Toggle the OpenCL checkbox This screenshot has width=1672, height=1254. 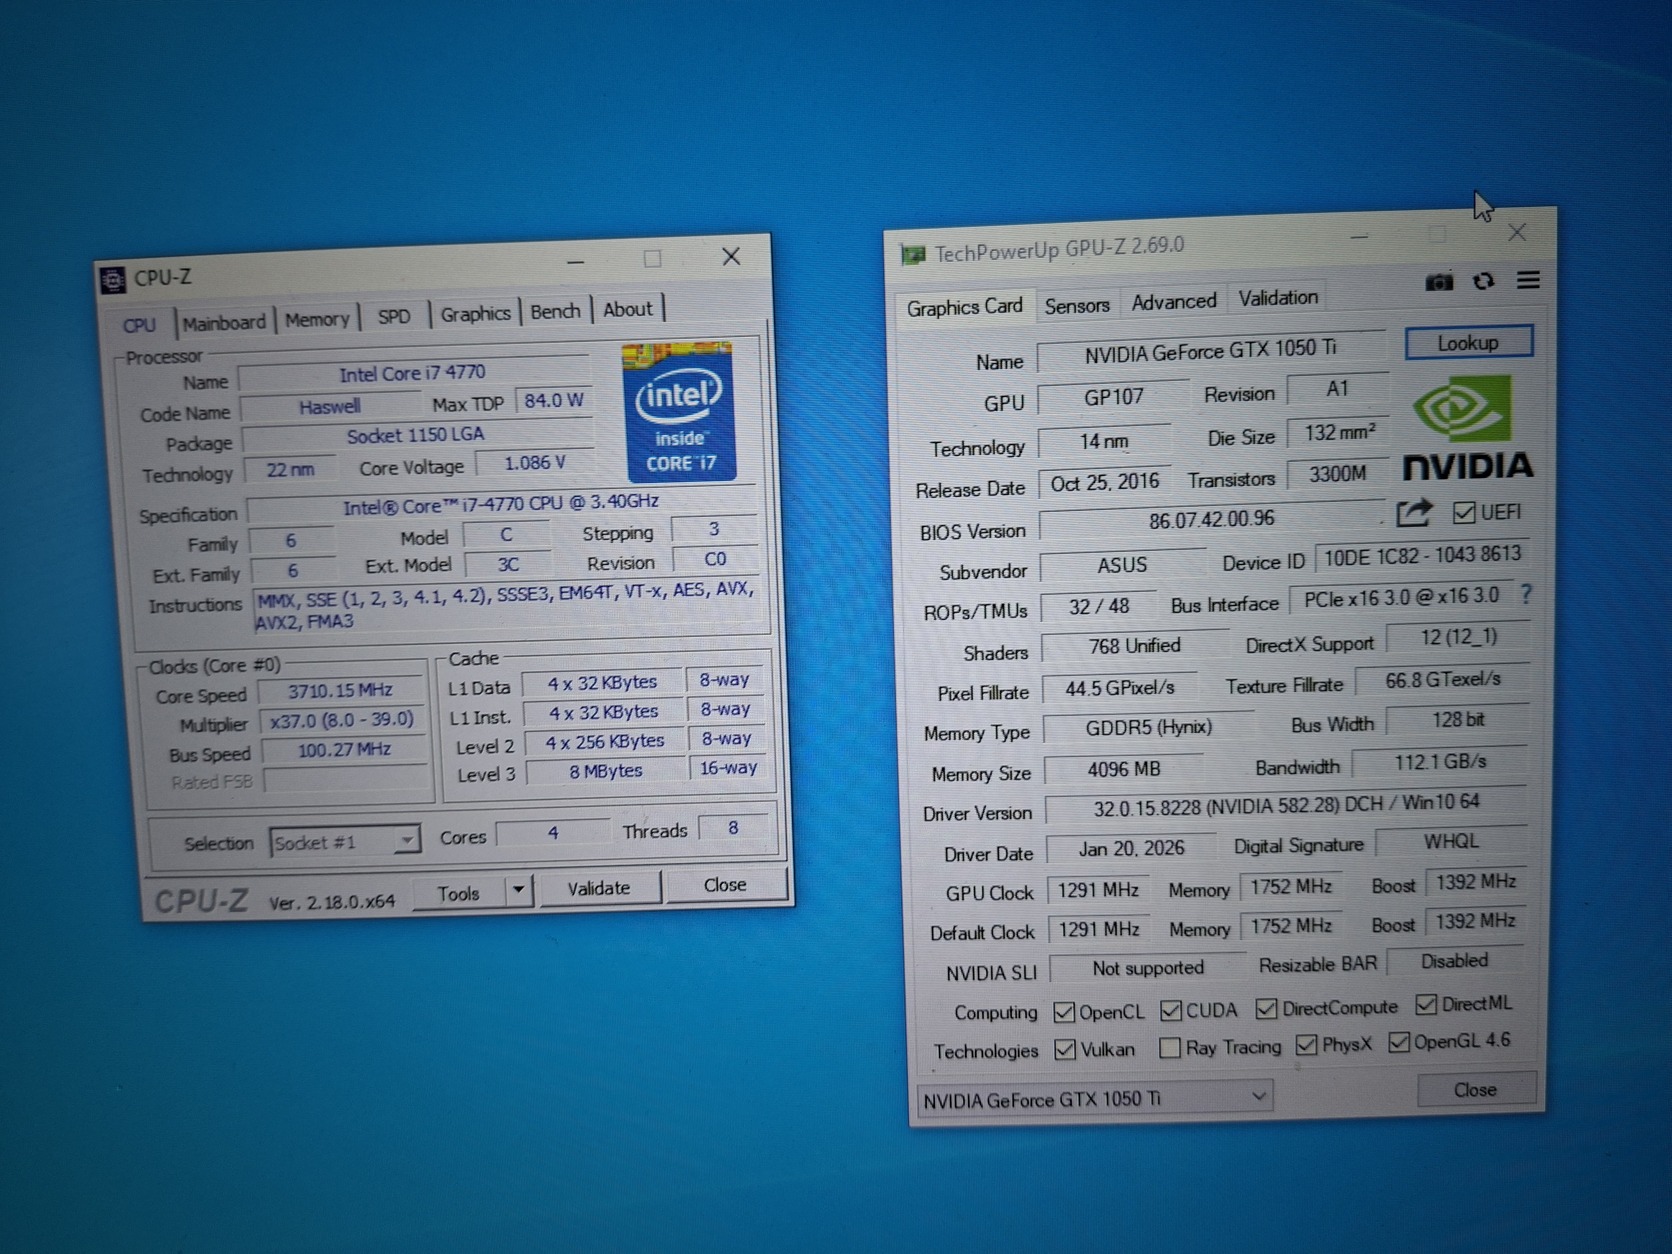(x=1064, y=1013)
